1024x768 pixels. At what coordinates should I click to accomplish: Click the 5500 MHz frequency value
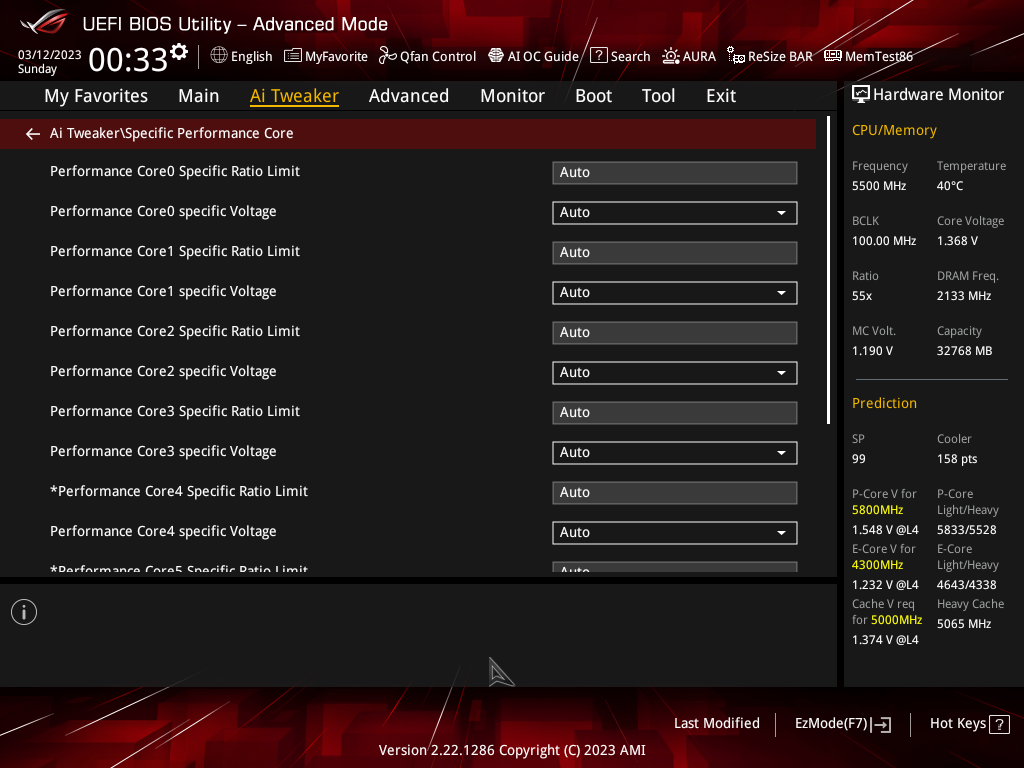pos(879,186)
